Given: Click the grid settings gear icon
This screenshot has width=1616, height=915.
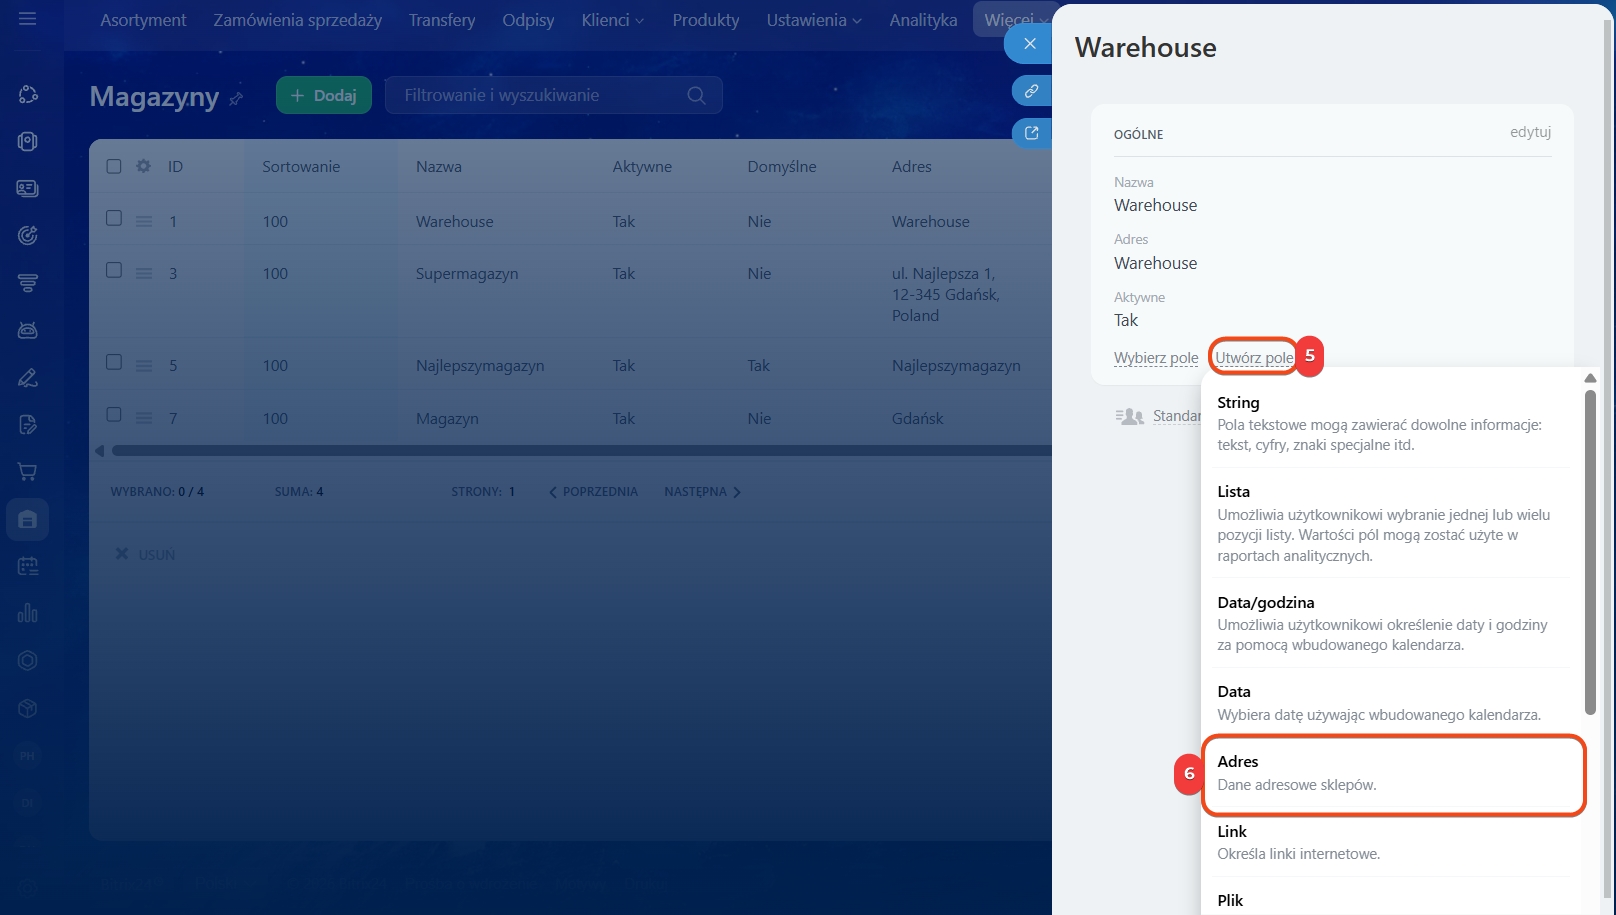Looking at the screenshot, I should click(x=143, y=166).
